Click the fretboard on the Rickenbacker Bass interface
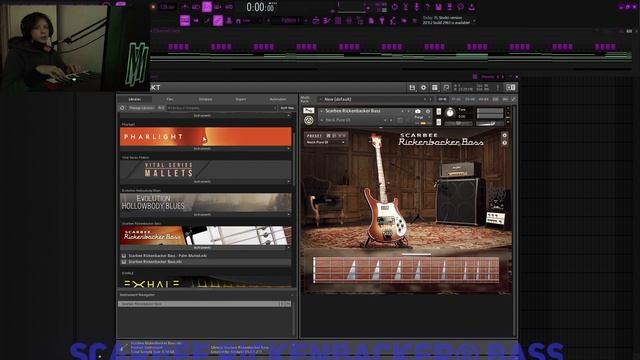Viewport: 640px width, 360px height. point(406,270)
